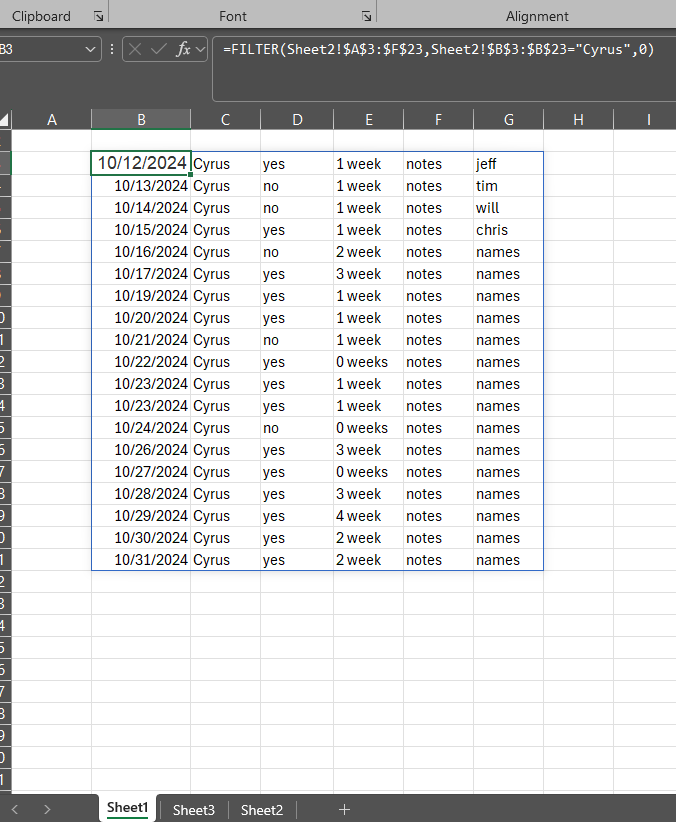
Task: Select date cell 10/24/2024
Action: pos(141,428)
